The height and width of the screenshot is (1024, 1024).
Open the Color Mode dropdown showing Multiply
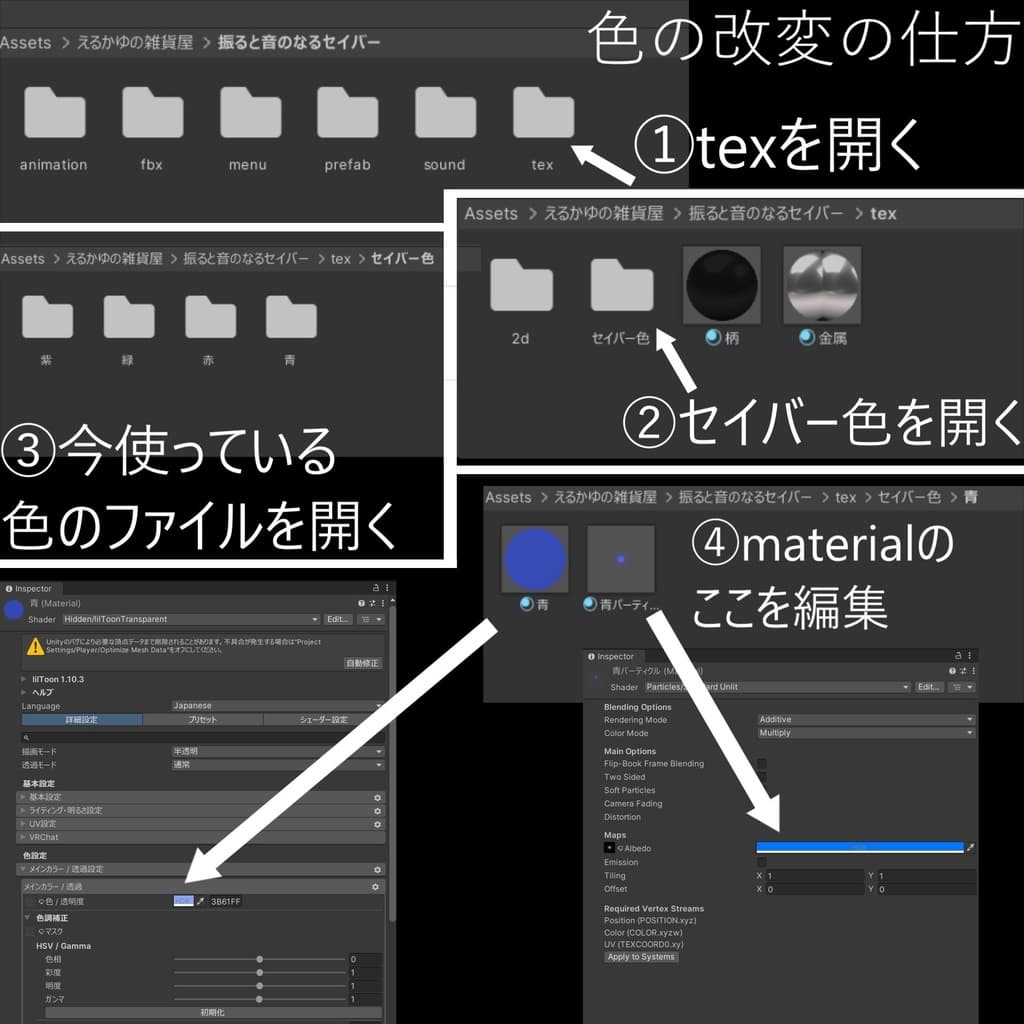[865, 732]
